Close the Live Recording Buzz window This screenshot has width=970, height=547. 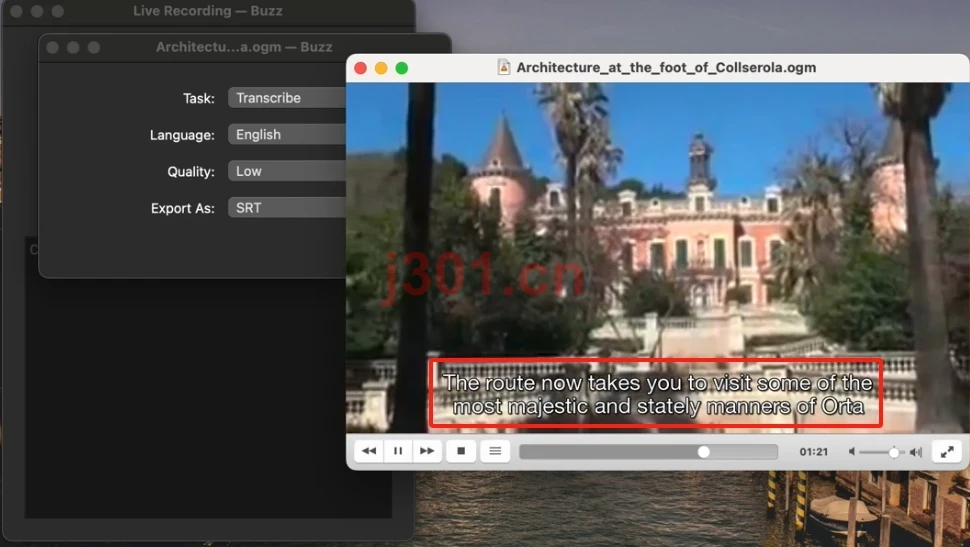click(x=17, y=11)
